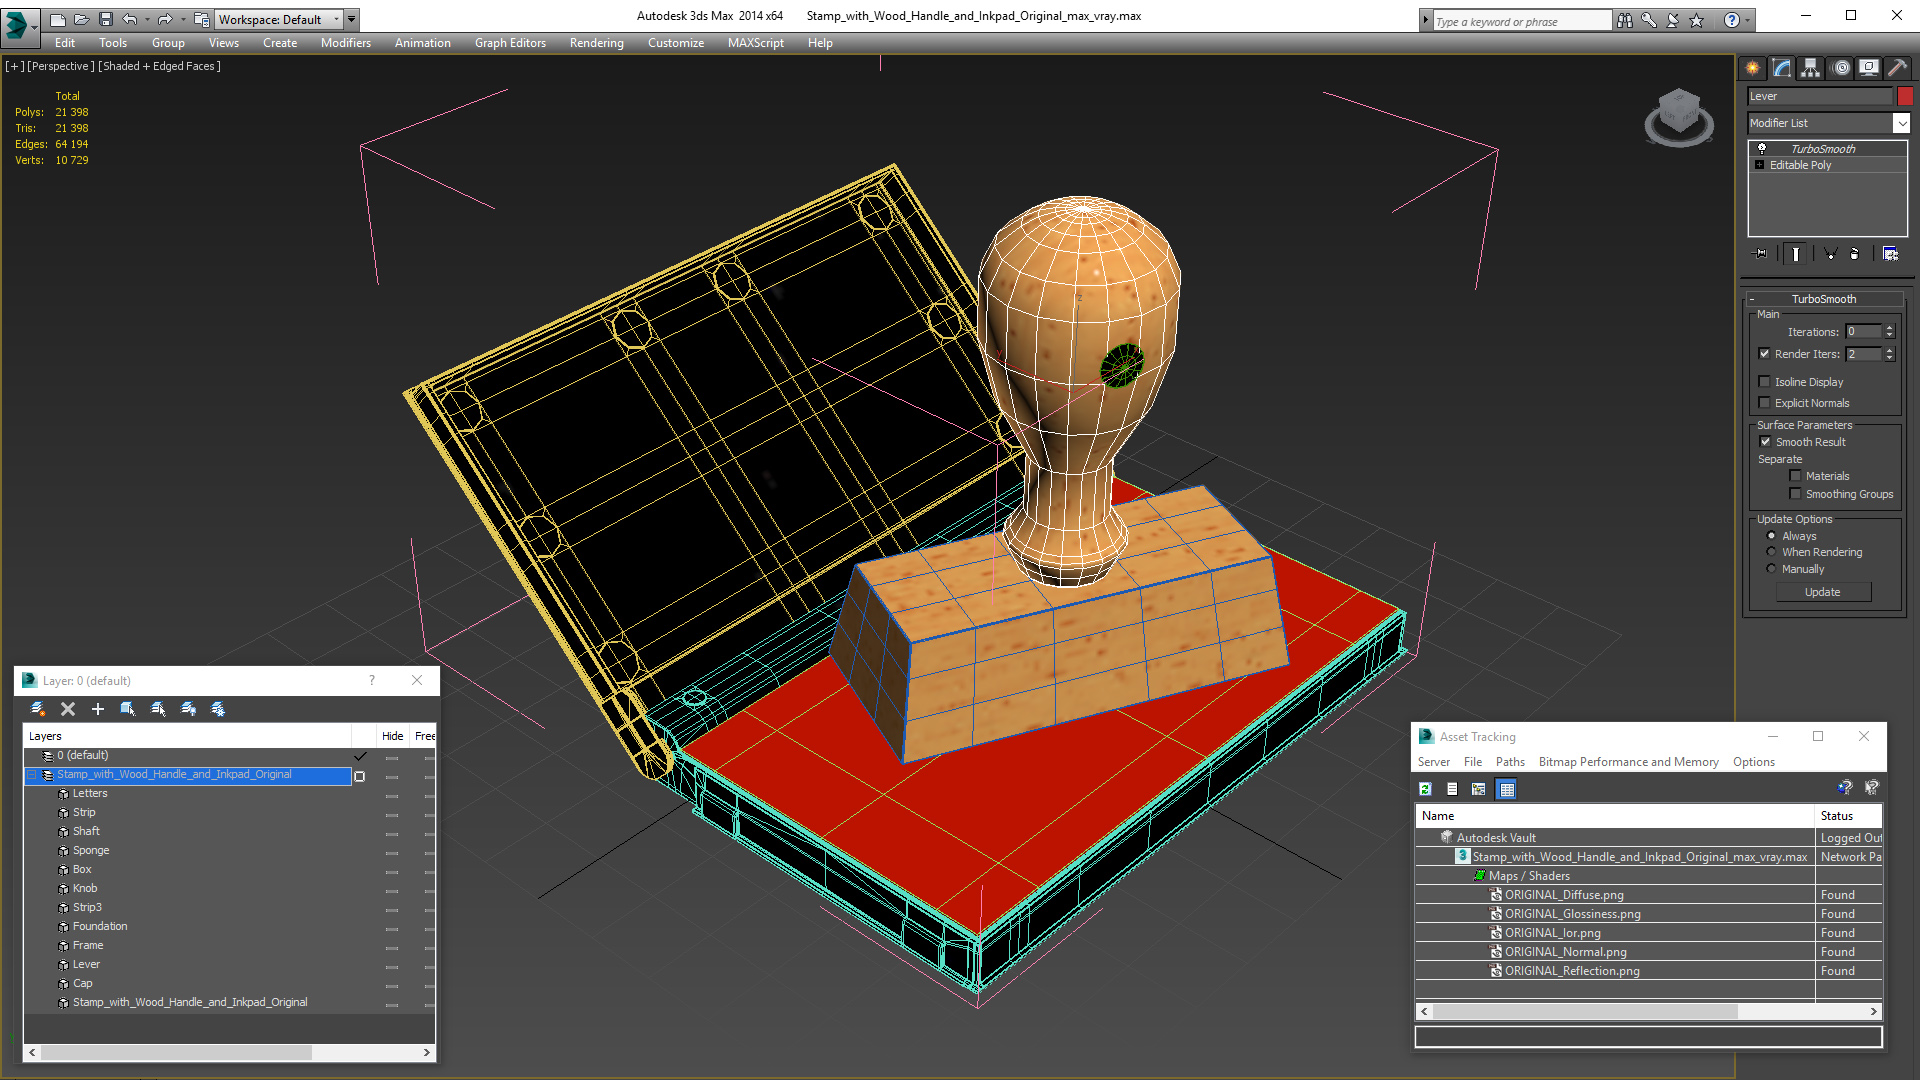The height and width of the screenshot is (1080, 1920).
Task: Collapse the Stamp_with_Wood_Handle layer tree
Action: tap(32, 775)
